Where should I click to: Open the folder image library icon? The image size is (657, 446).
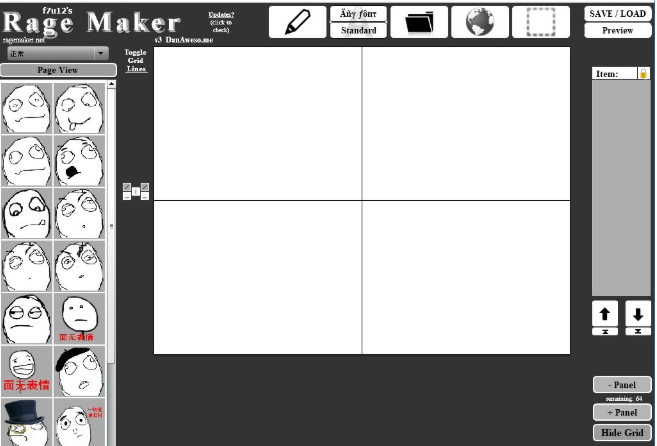[419, 22]
